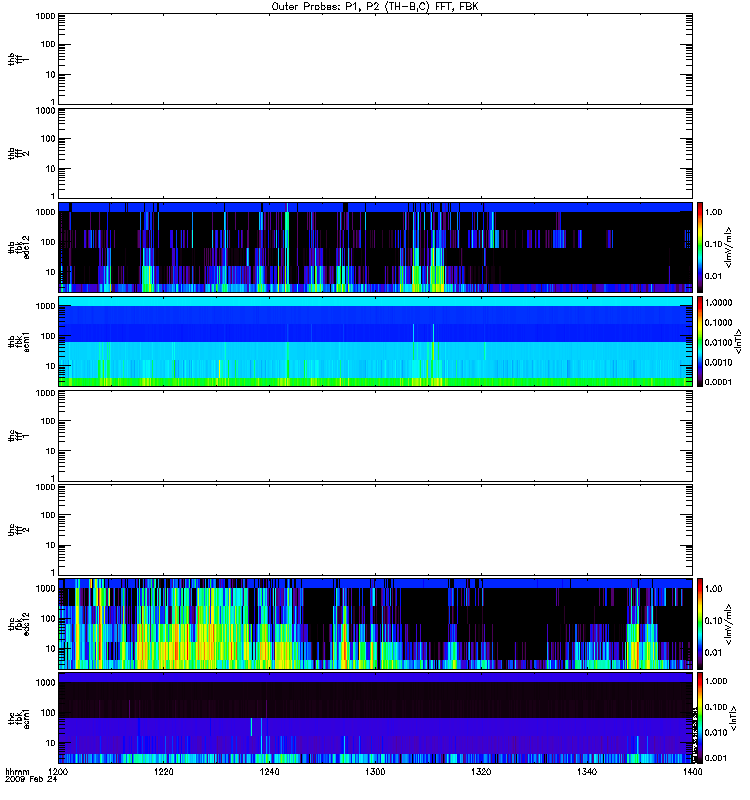Click the "thc fbk edc12" panel label

(x=19, y=624)
